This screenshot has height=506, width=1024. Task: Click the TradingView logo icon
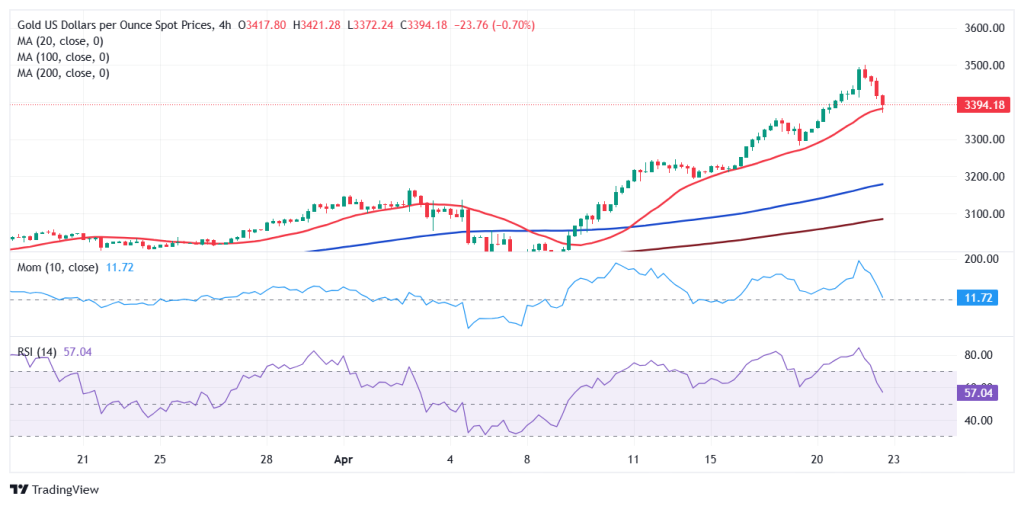18,489
